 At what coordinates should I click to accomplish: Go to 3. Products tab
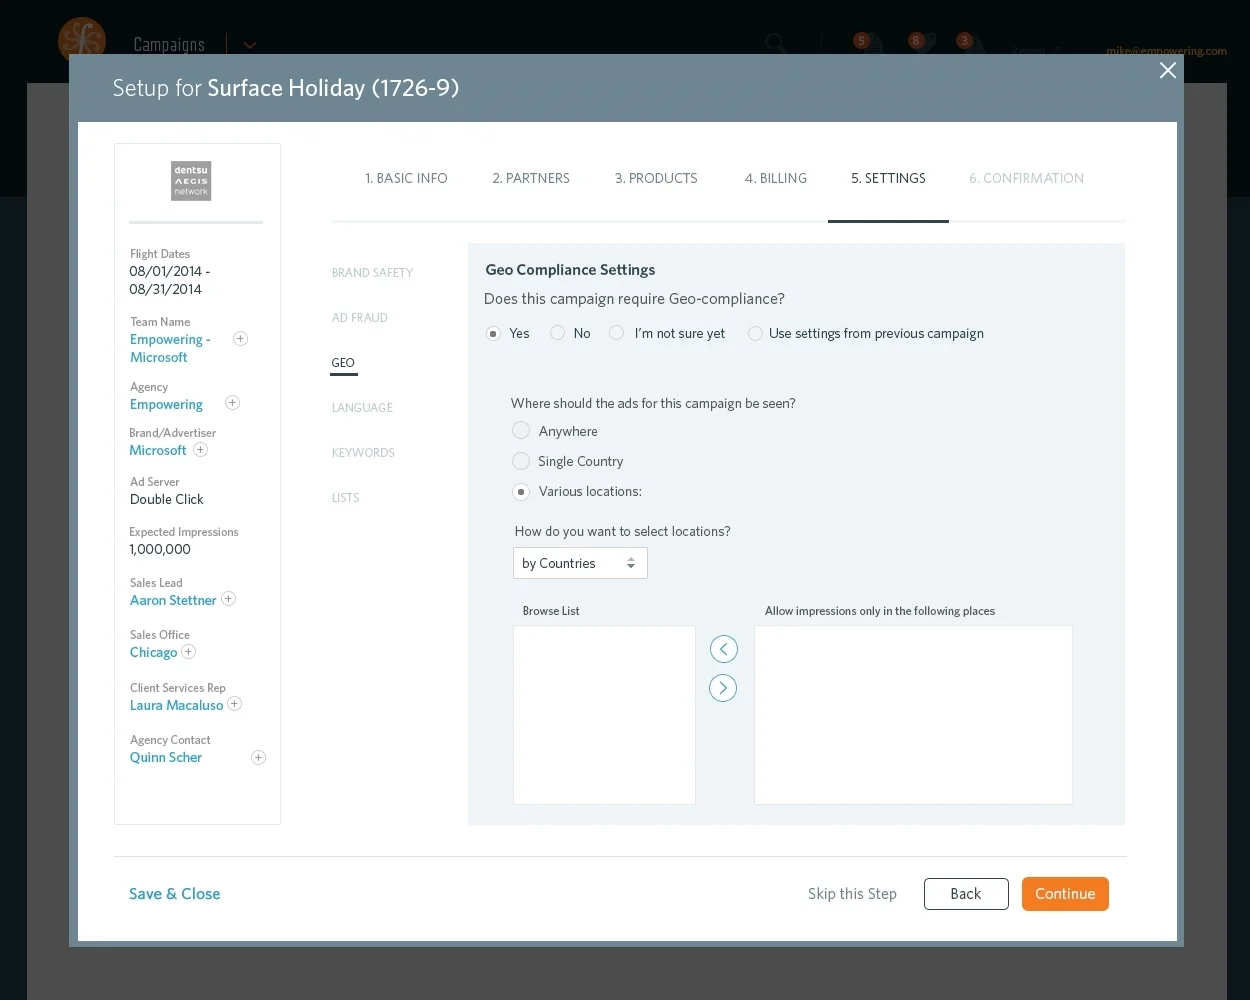tap(656, 178)
